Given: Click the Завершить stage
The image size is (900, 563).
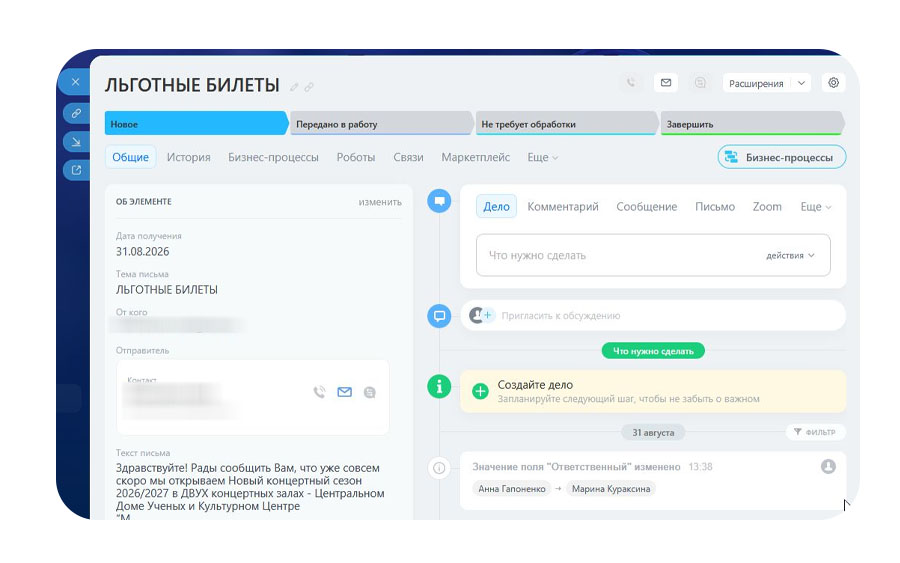Looking at the screenshot, I should (752, 123).
